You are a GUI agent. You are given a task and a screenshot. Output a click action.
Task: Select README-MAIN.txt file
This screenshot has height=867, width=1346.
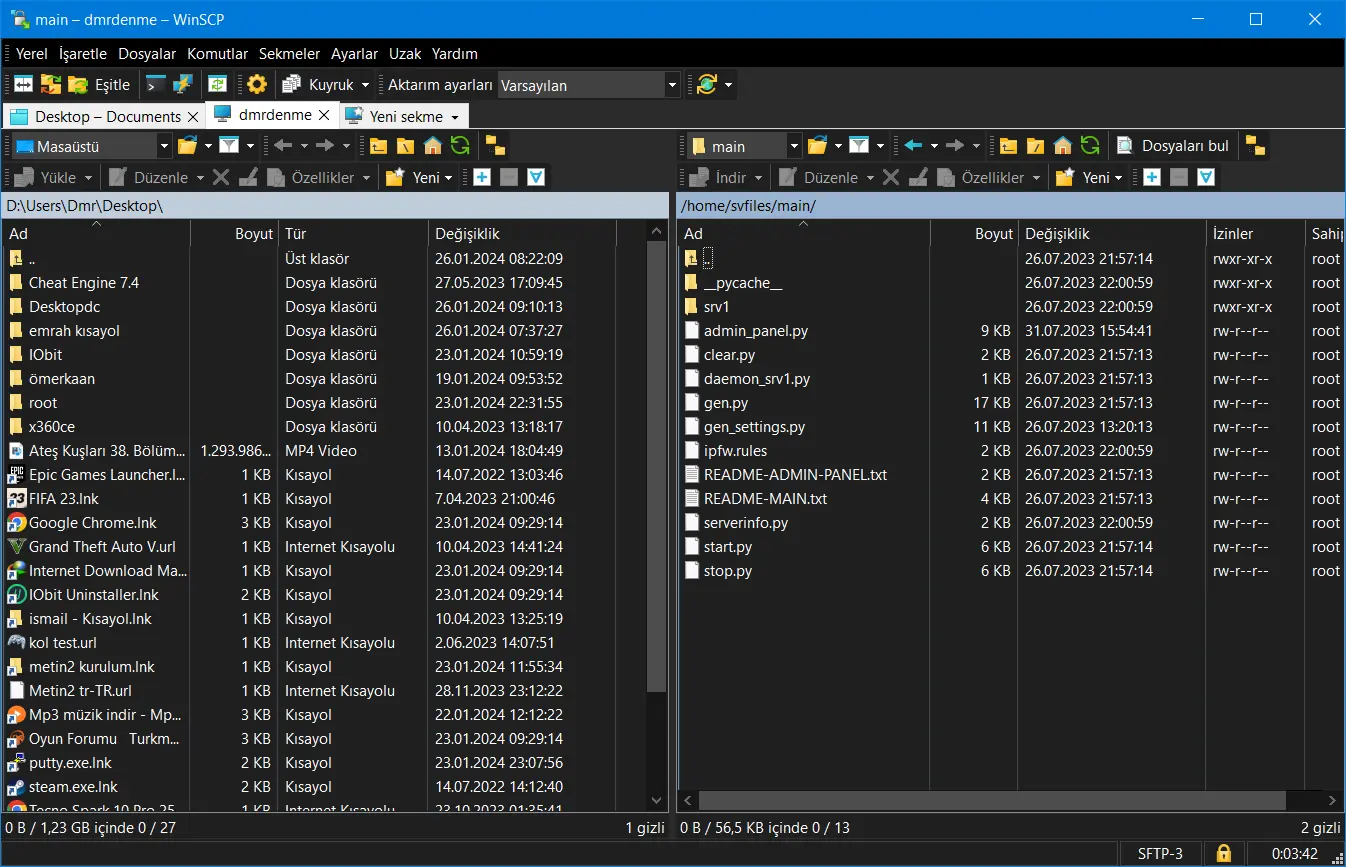[765, 499]
